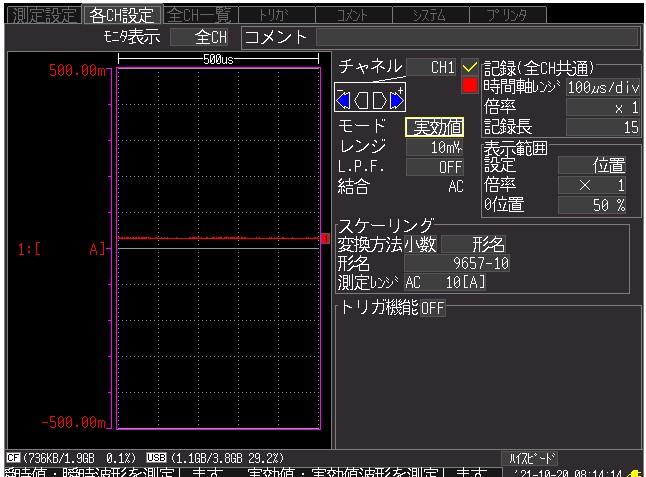Click the 記録(全CH共通) section header
The width and height of the screenshot is (646, 477).
click(x=539, y=68)
